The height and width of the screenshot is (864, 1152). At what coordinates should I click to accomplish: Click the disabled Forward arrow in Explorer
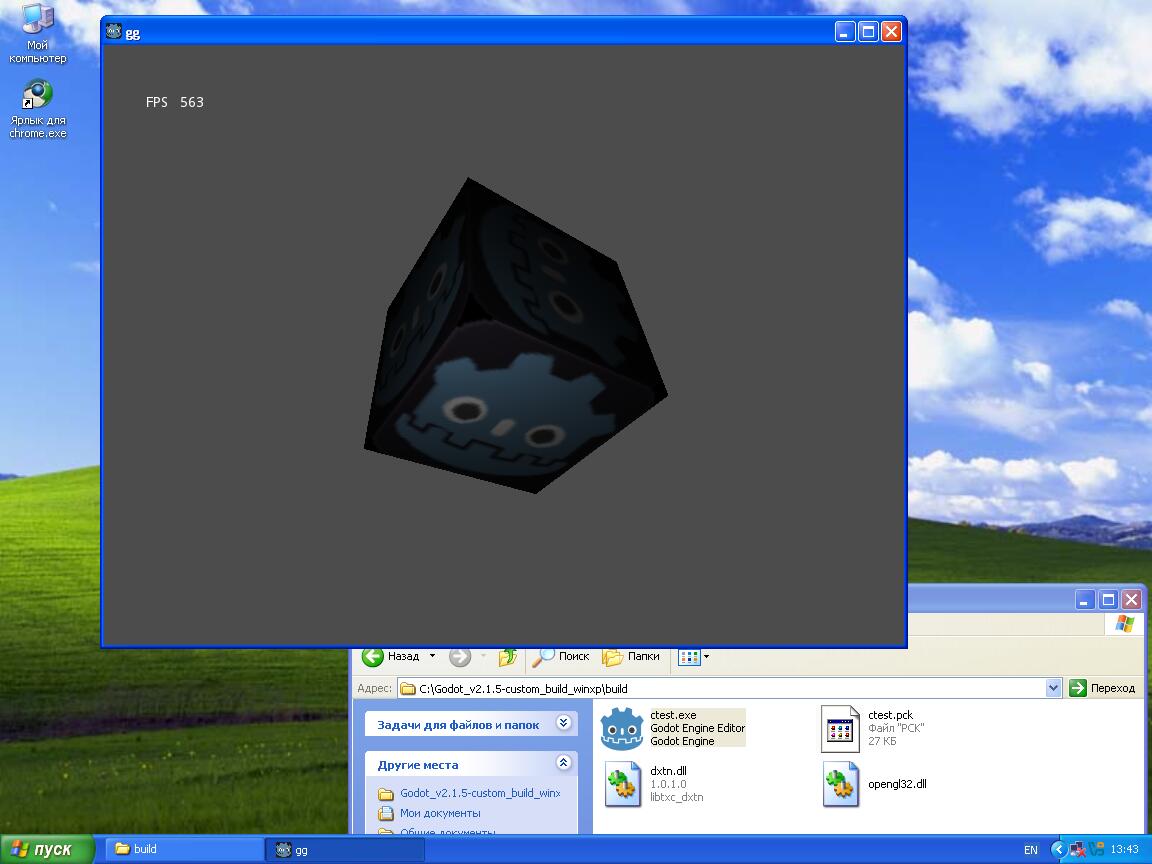[x=460, y=657]
